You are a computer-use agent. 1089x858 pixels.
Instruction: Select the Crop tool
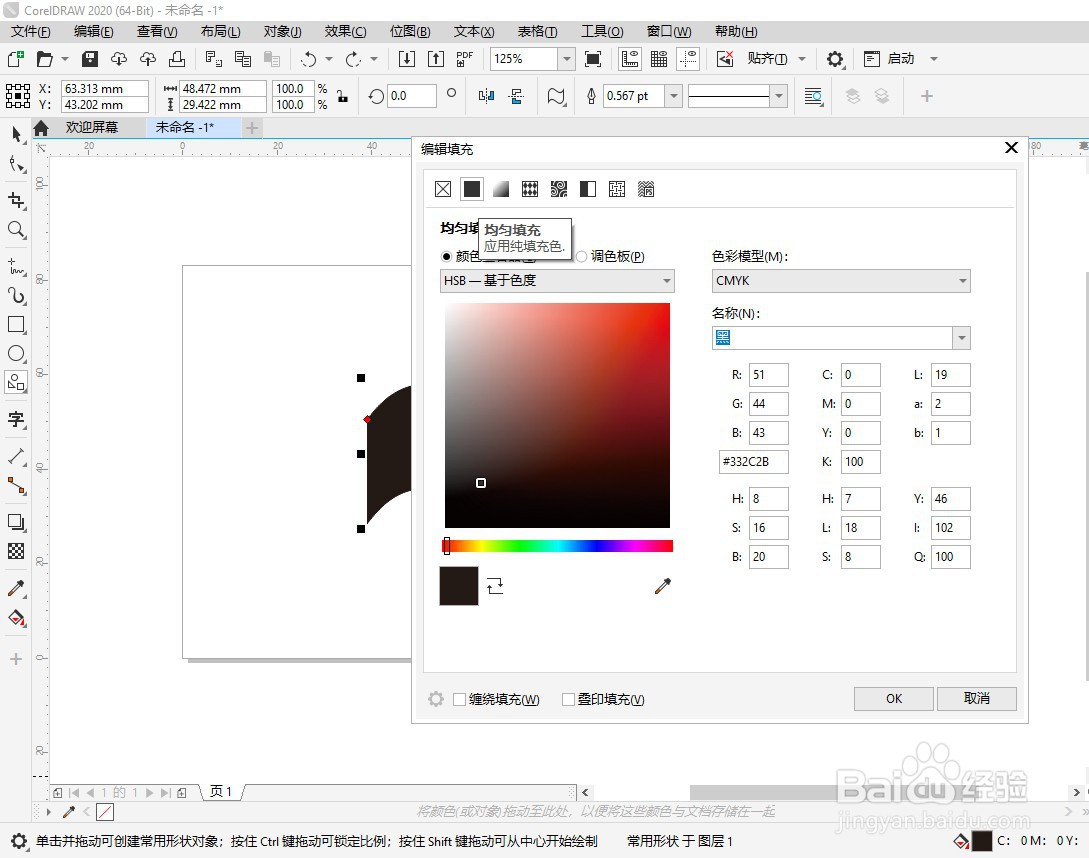(17, 201)
